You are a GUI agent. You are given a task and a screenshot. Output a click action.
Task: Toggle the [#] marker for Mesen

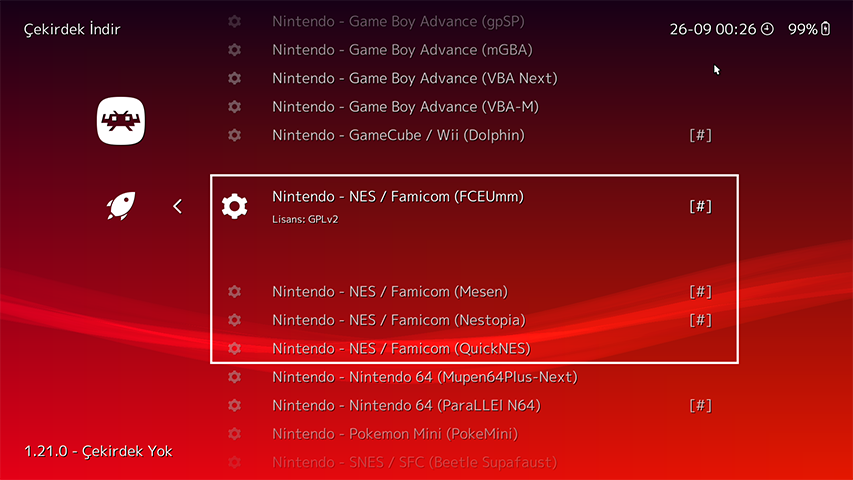[700, 292]
